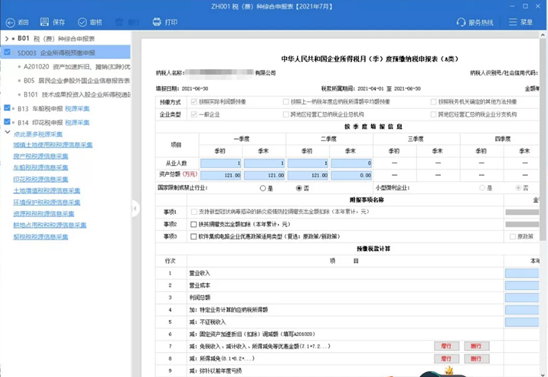Click the 打印 printer icon
The image size is (548, 377).
pos(157,22)
